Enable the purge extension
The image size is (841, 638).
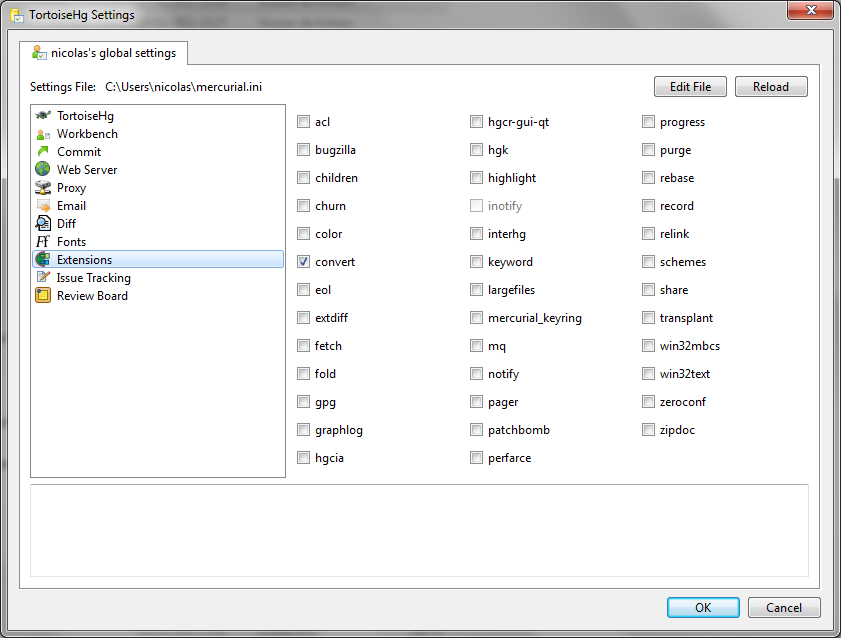649,150
